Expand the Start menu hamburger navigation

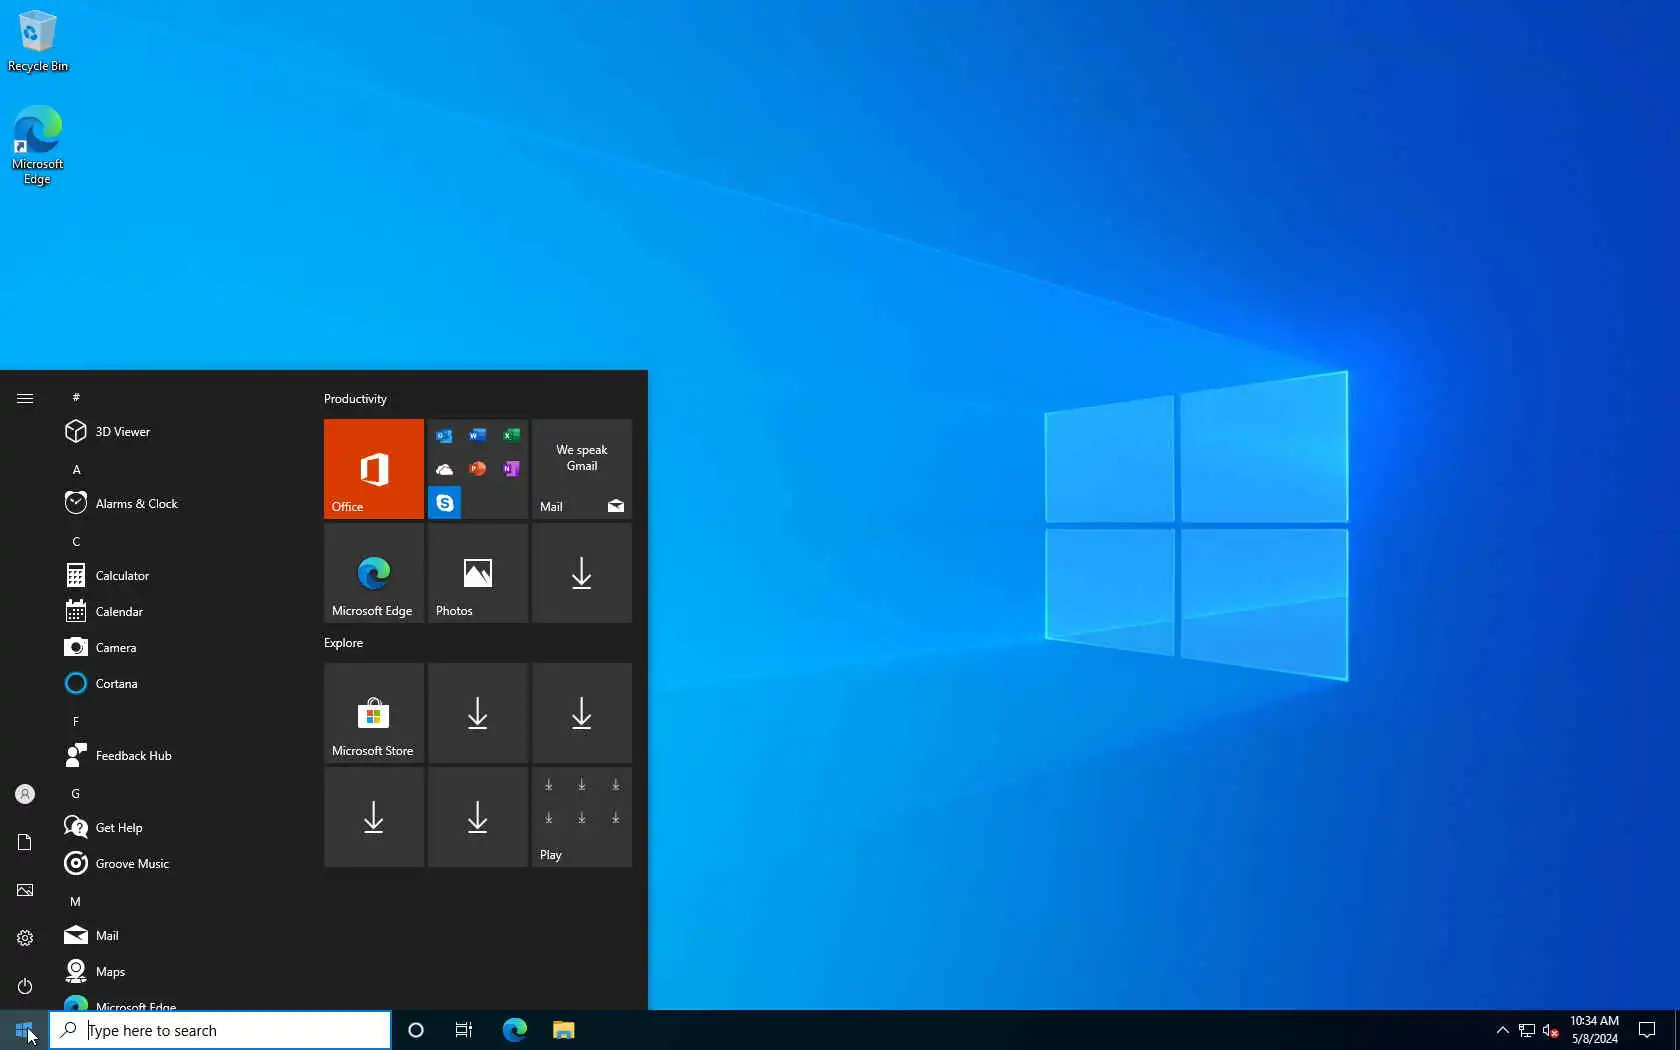pyautogui.click(x=25, y=398)
